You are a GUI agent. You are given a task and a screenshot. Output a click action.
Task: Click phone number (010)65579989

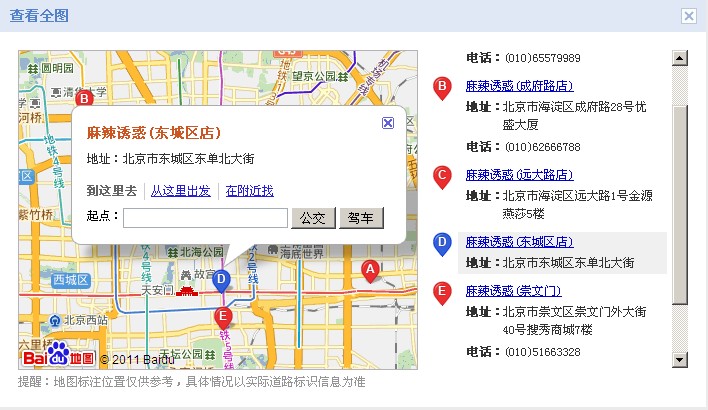[542, 58]
